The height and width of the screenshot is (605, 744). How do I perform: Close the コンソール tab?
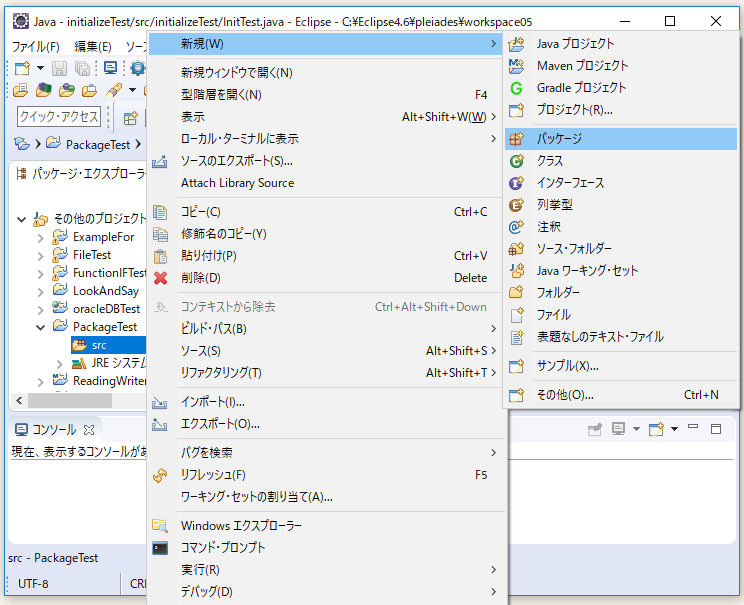(89, 430)
